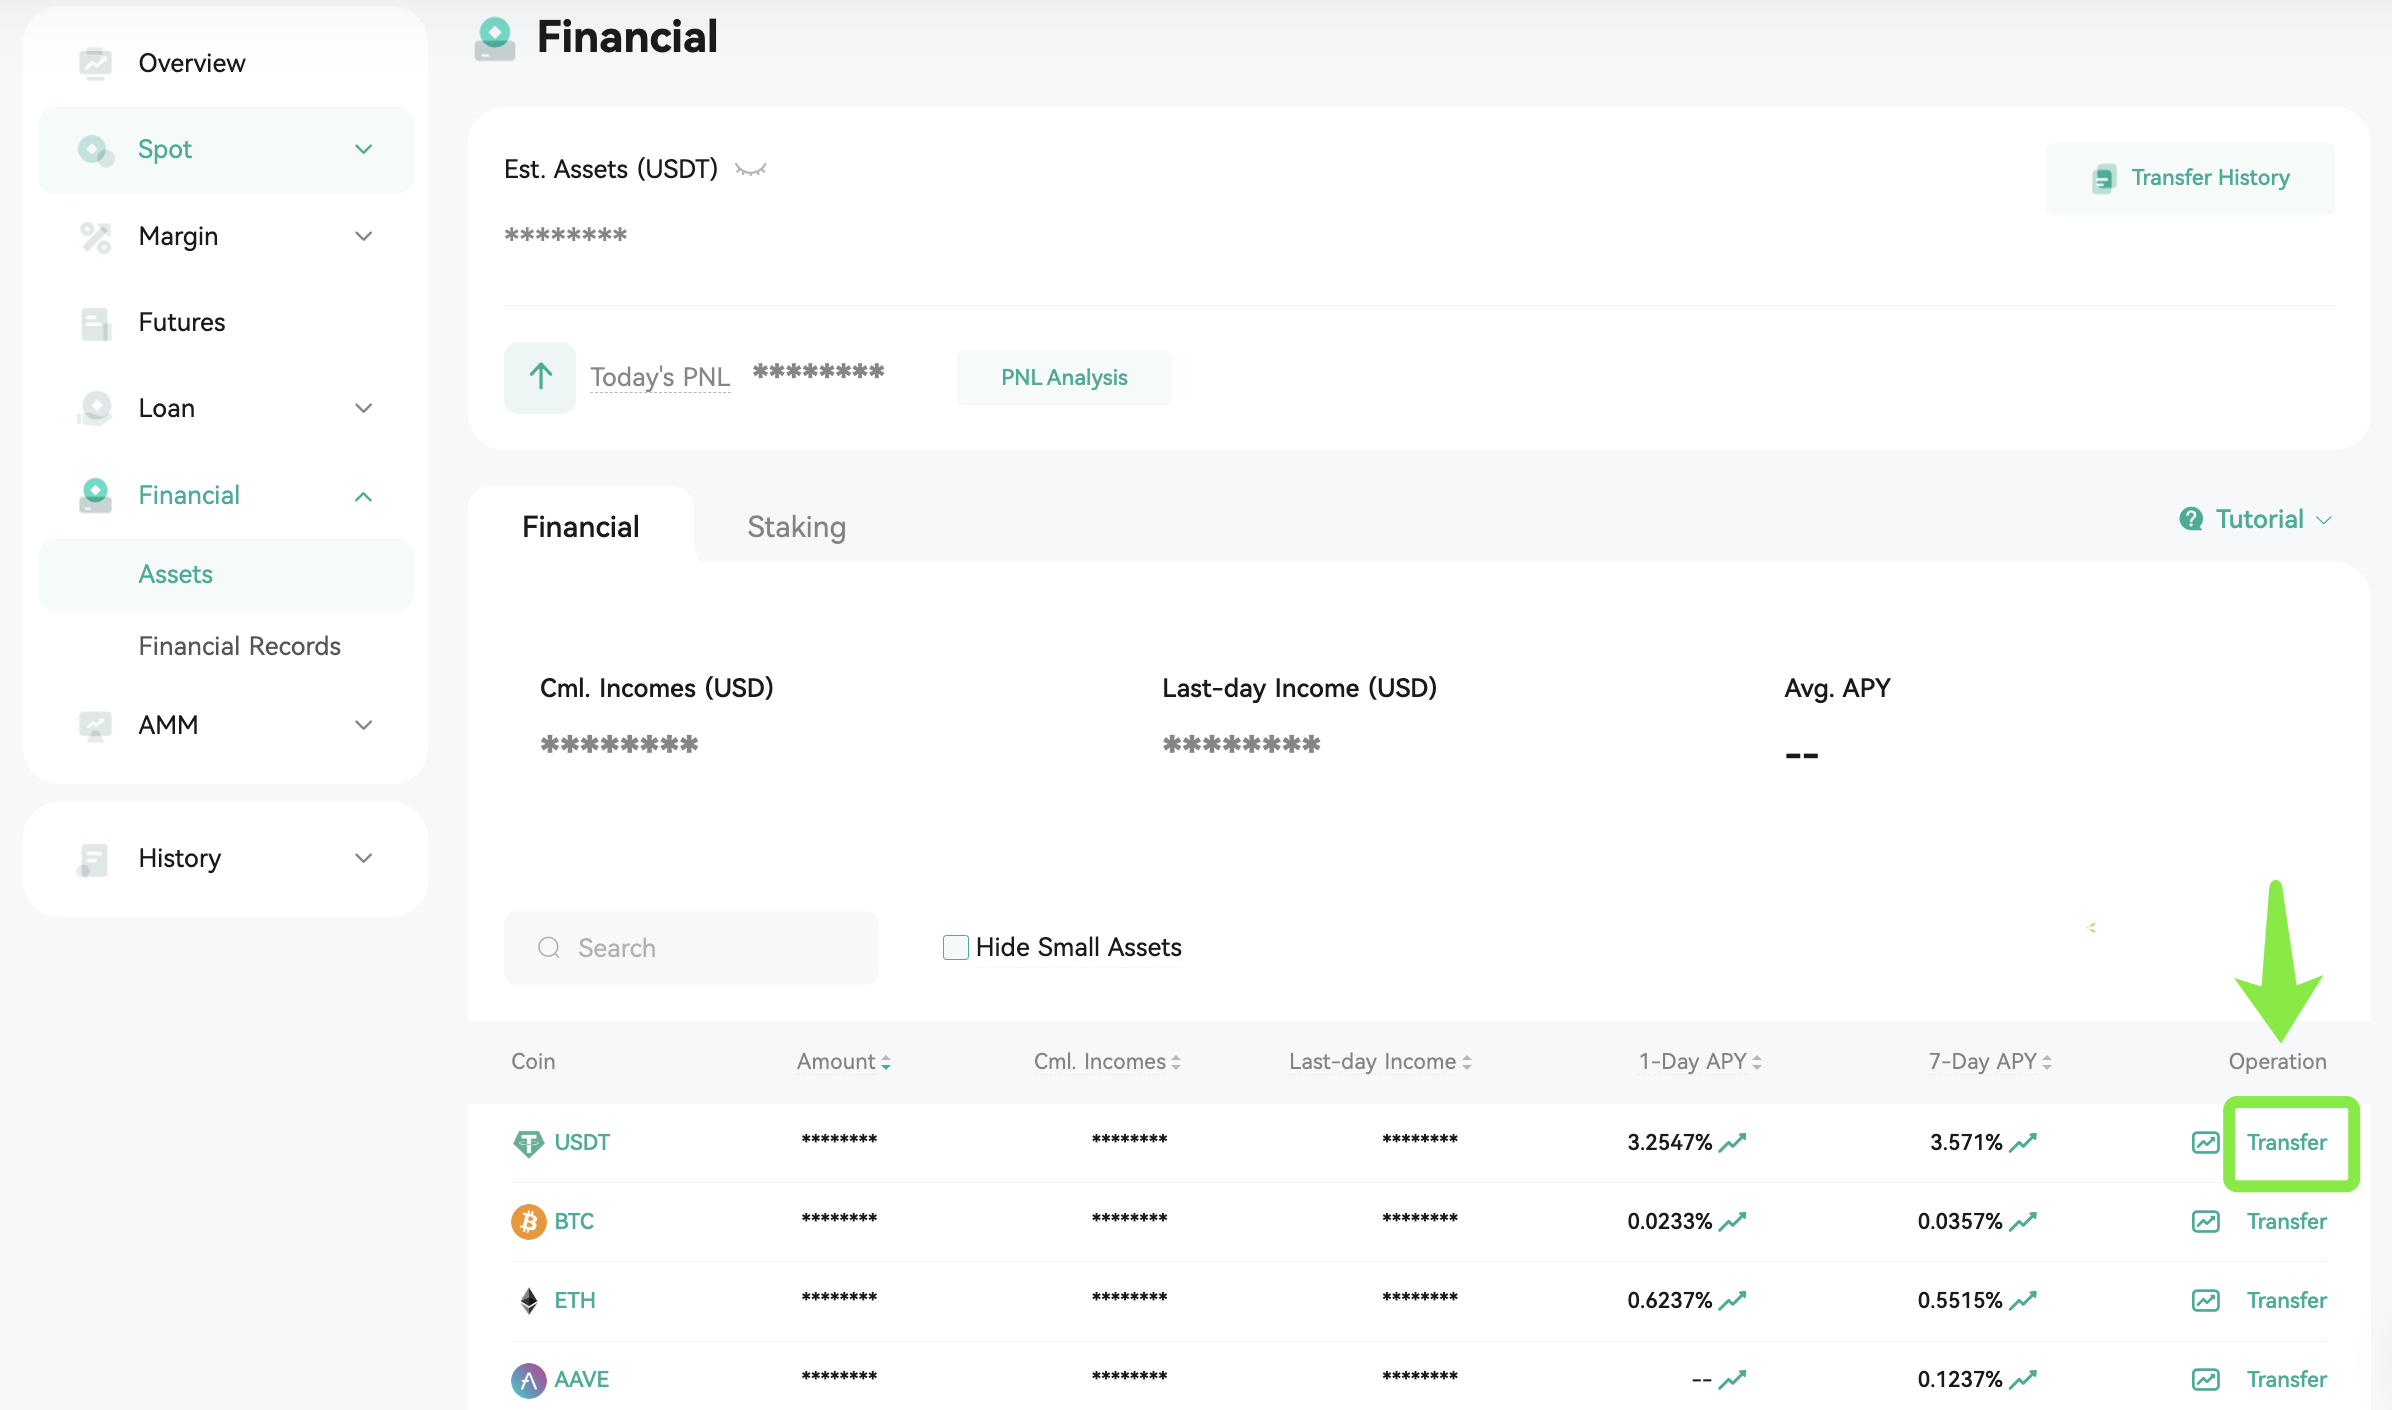Image resolution: width=2392 pixels, height=1410 pixels.
Task: Open Transfer History
Action: pos(2190,178)
